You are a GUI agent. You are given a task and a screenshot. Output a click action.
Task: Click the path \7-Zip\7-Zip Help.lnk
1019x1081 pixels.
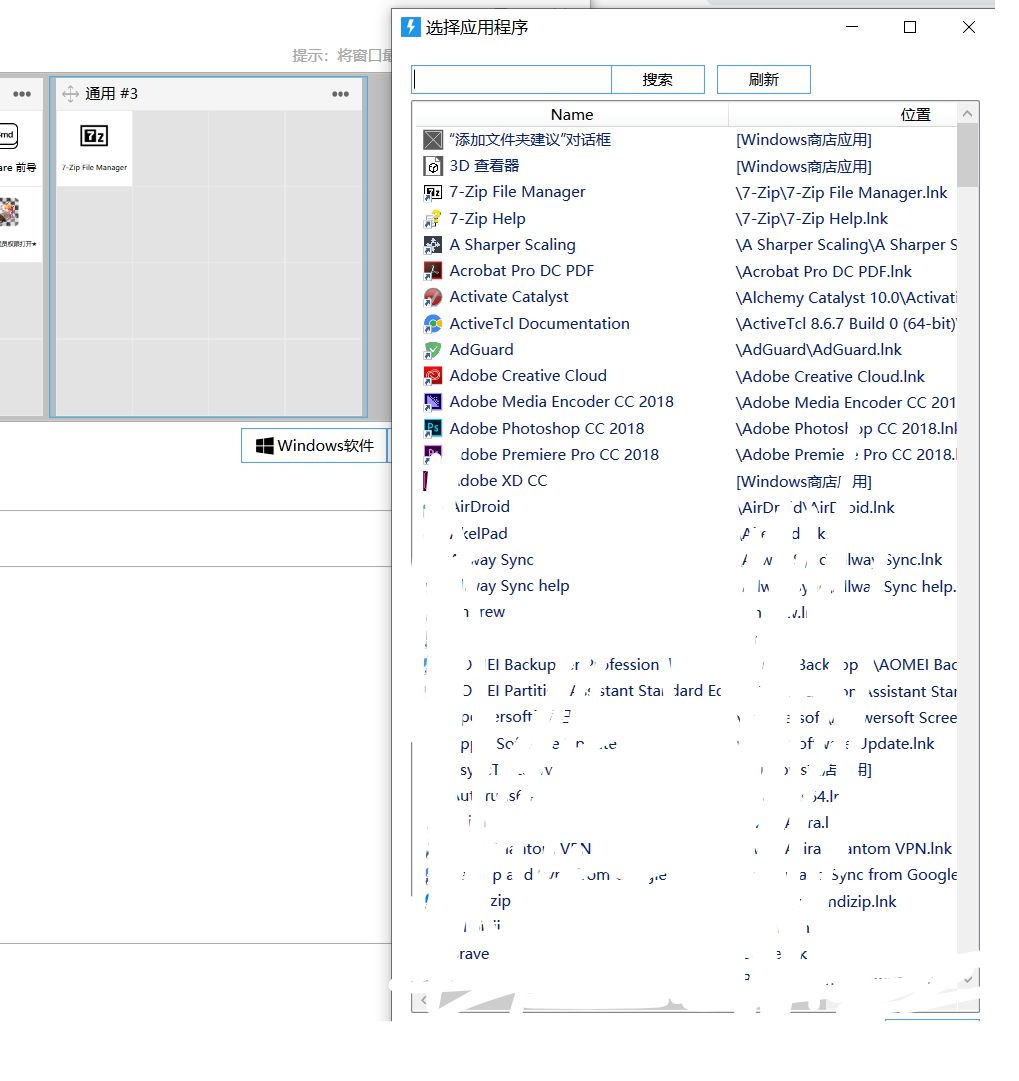(811, 219)
